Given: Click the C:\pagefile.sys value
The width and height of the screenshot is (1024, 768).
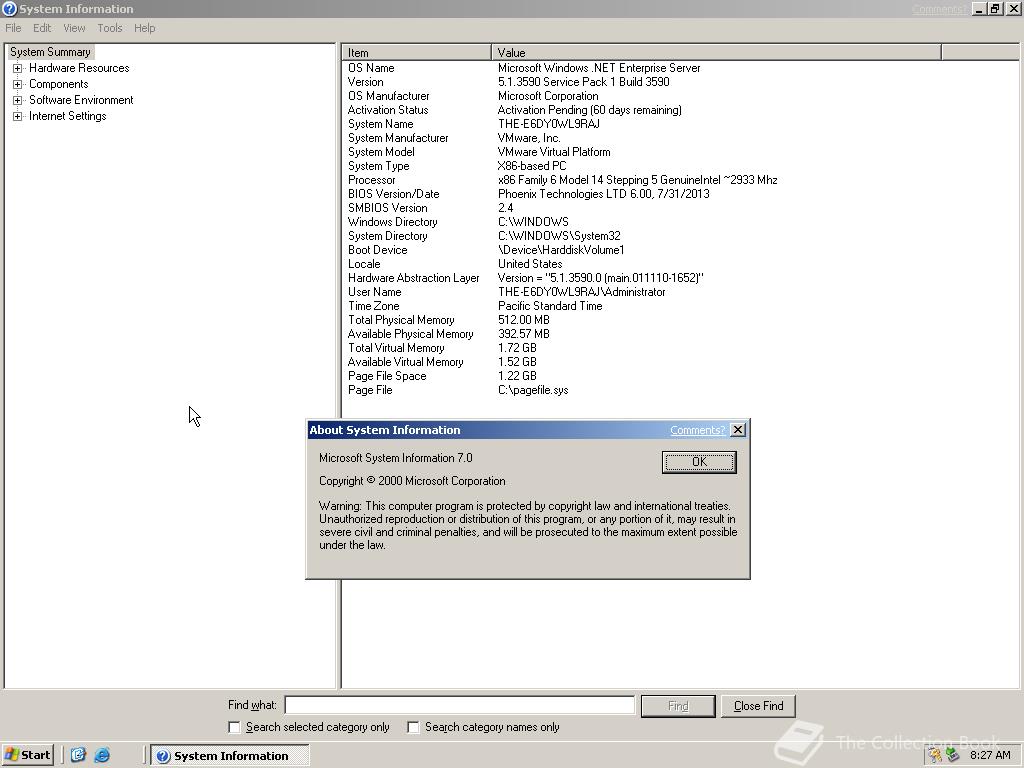Looking at the screenshot, I should (x=533, y=390).
